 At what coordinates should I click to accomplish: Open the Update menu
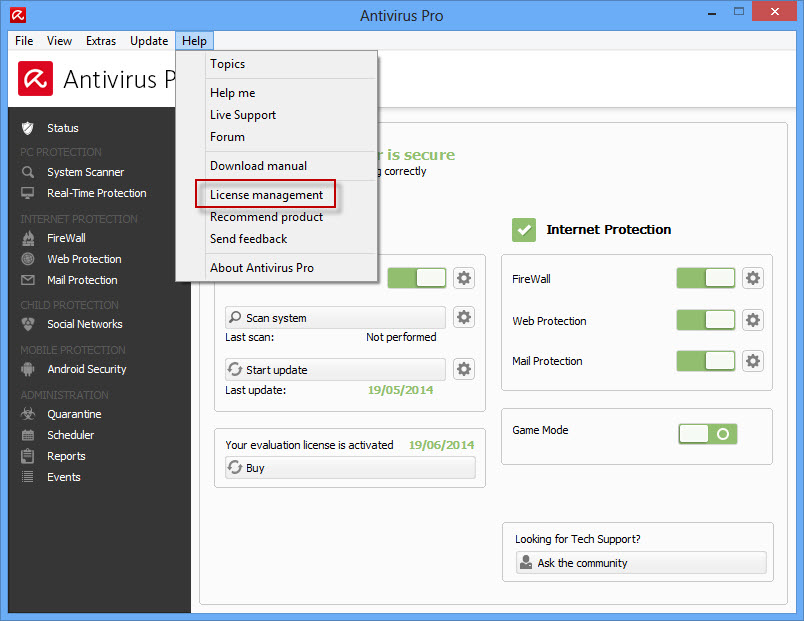click(x=149, y=41)
